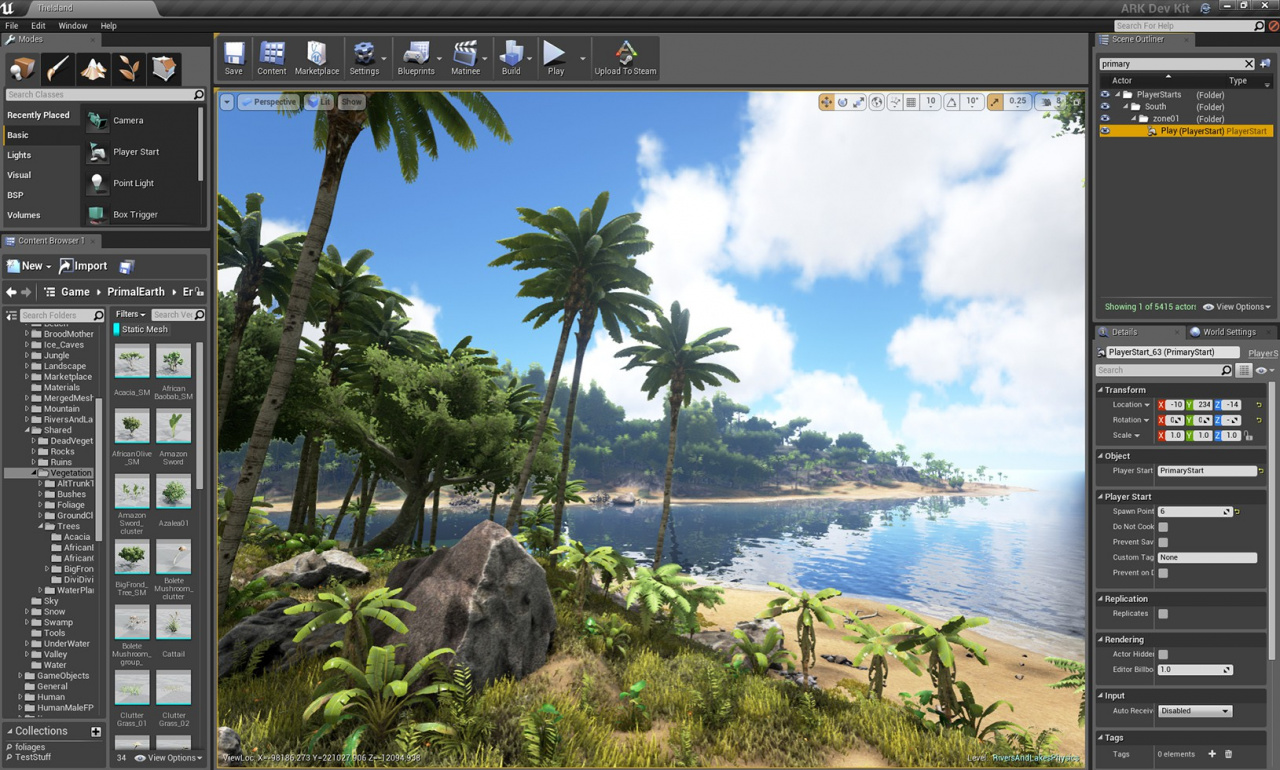Open the Auto Receive Disabled dropdown
This screenshot has width=1280, height=770.
tap(1195, 711)
